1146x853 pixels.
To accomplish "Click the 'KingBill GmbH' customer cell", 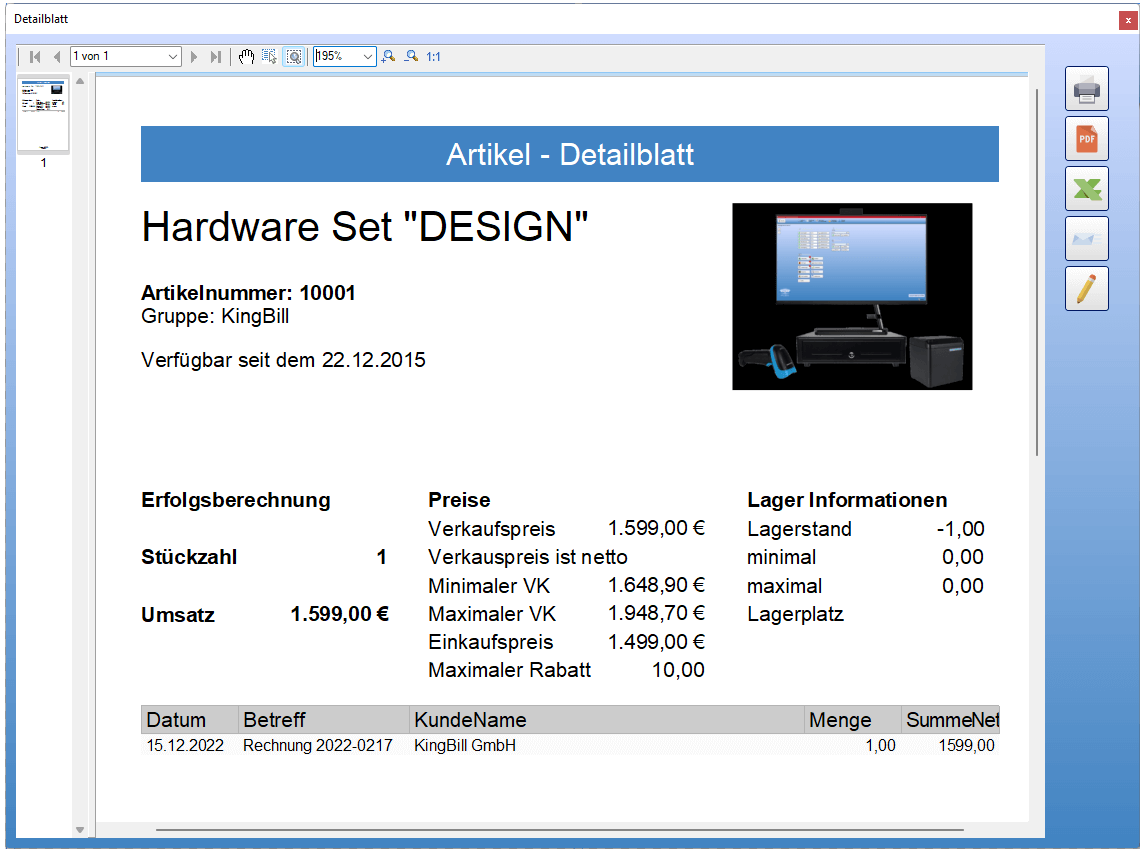I will tap(465, 746).
